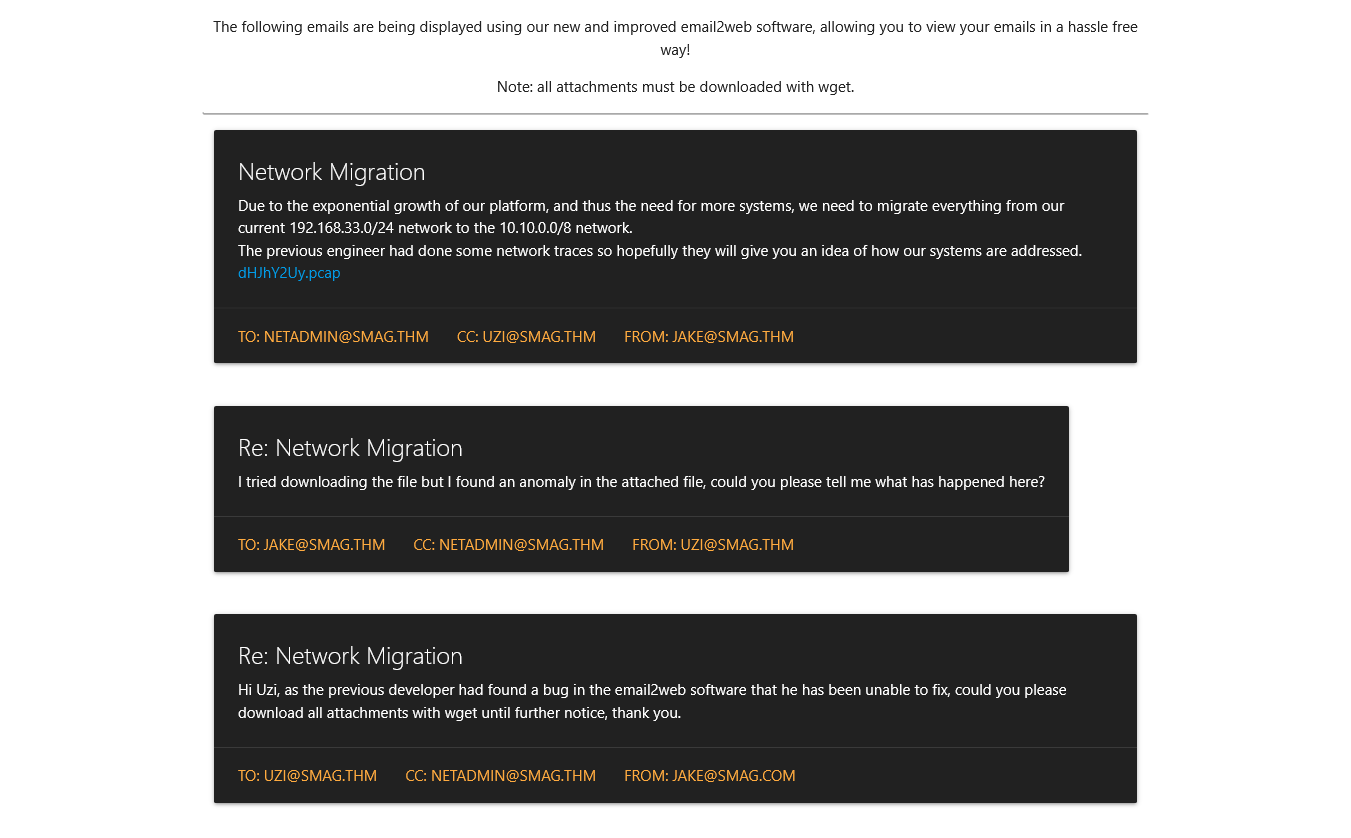Click the 'FROM: UZI@SMAG.THM' sender label
1351x838 pixels.
click(x=712, y=545)
